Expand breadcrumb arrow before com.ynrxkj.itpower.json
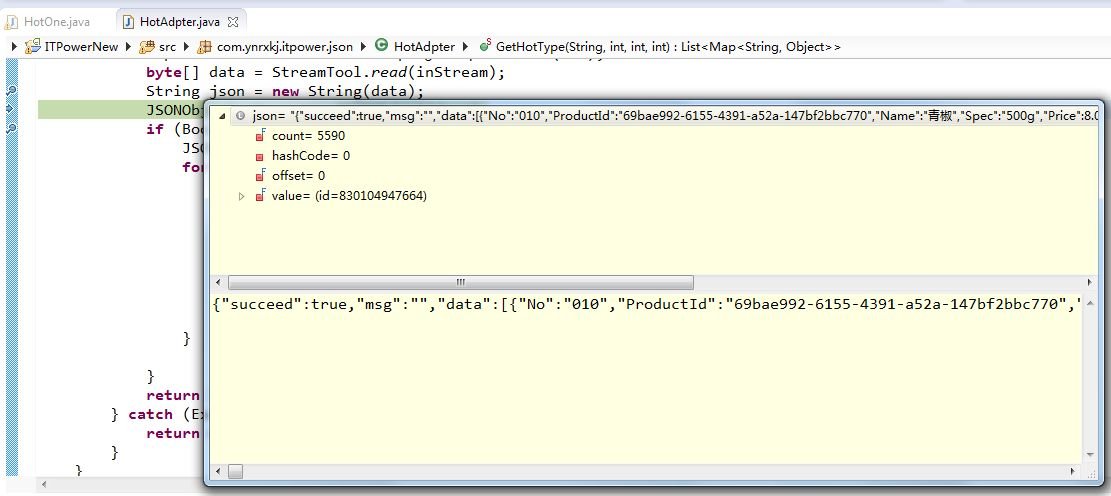Image resolution: width=1111 pixels, height=496 pixels. (x=186, y=47)
